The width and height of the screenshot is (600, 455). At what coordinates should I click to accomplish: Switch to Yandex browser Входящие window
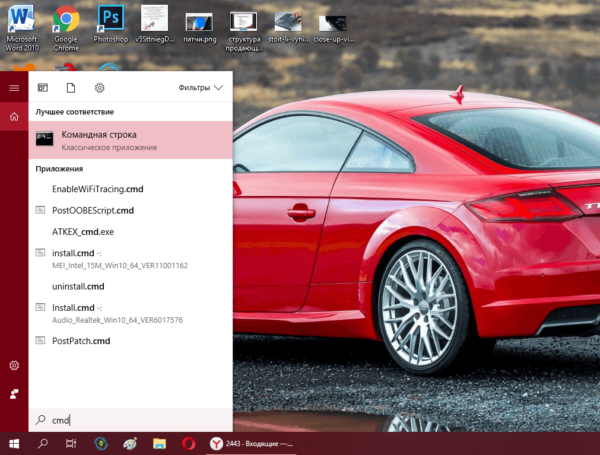251,444
